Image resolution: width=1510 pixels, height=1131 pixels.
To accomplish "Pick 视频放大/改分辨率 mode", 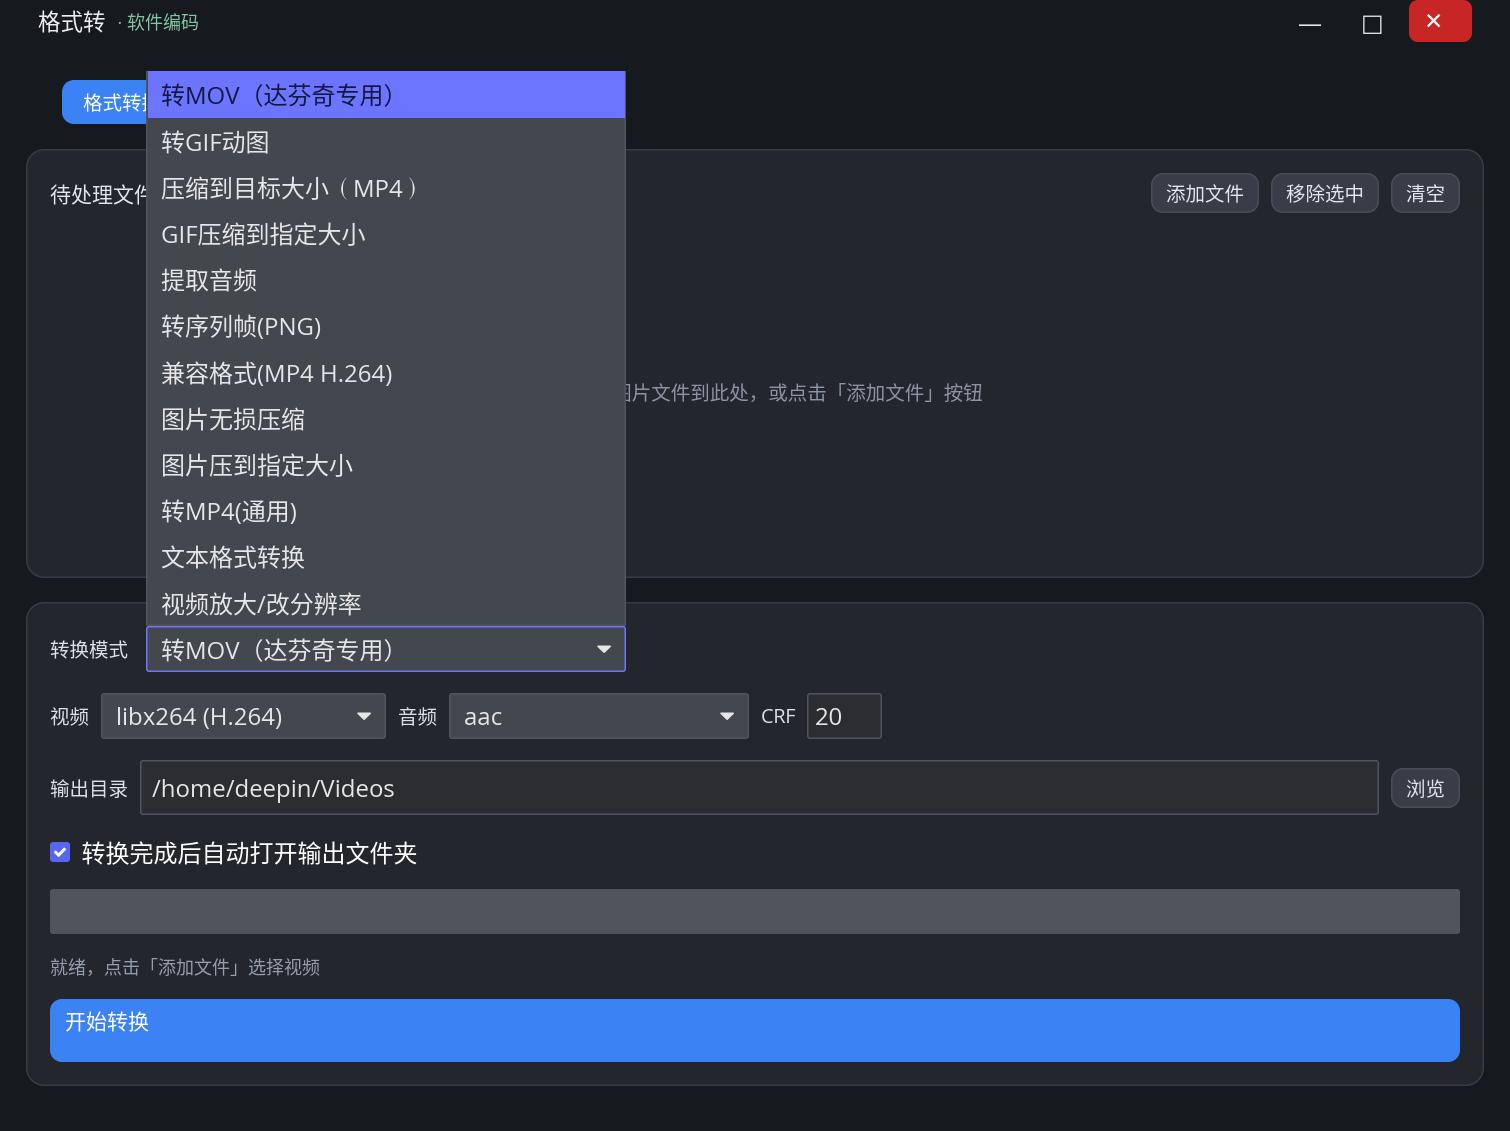I will coord(386,604).
